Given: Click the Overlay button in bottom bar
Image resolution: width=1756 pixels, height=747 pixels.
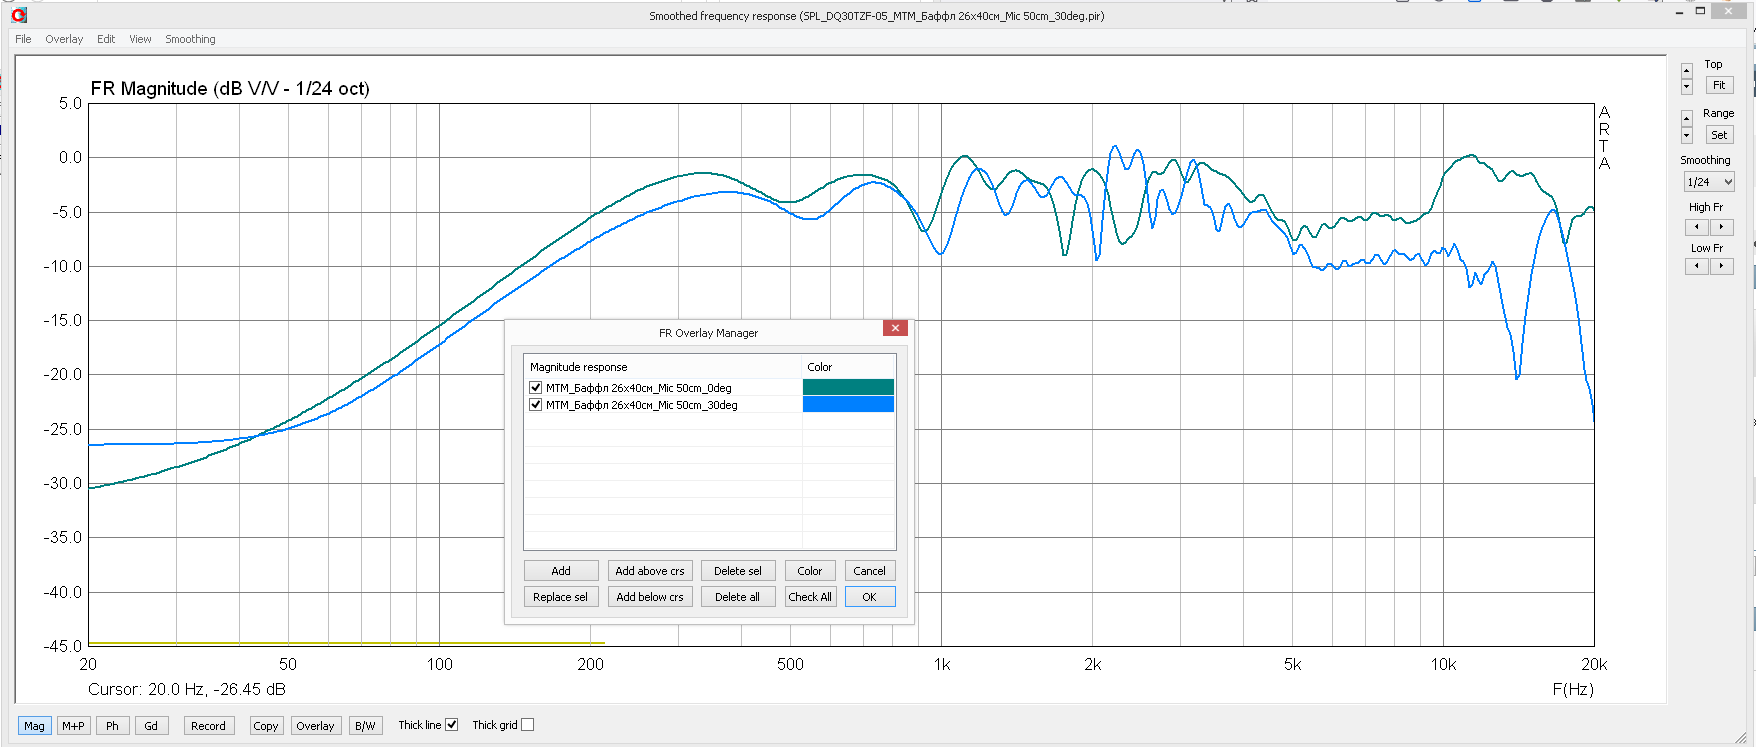Looking at the screenshot, I should point(315,726).
